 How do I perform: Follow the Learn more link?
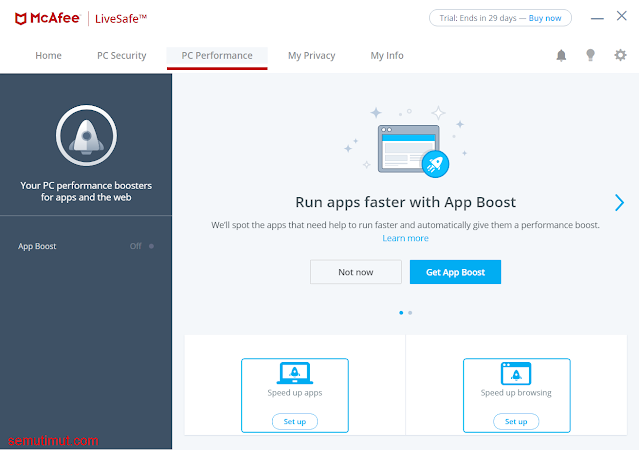point(405,238)
